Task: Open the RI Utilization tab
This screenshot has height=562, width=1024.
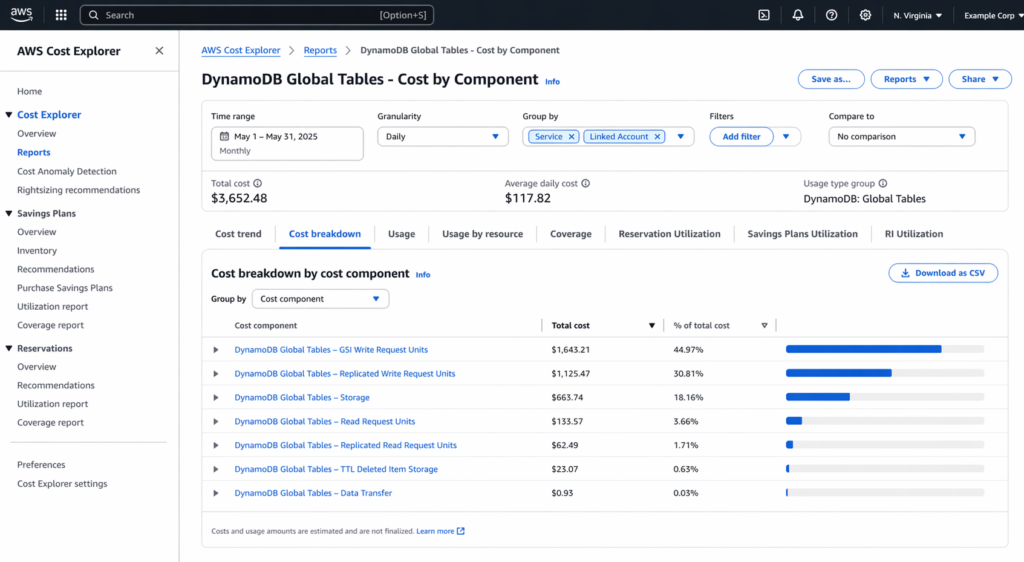Action: pyautogui.click(x=914, y=234)
